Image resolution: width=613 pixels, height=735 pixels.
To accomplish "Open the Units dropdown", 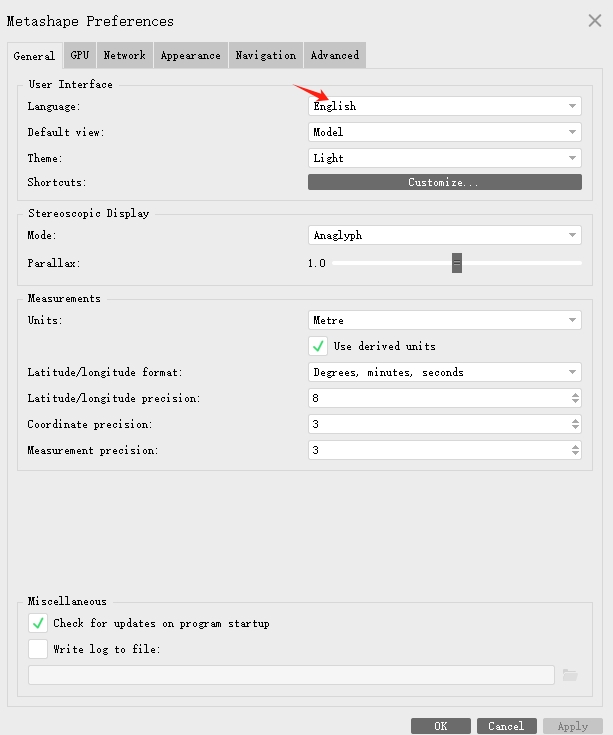I will [444, 321].
